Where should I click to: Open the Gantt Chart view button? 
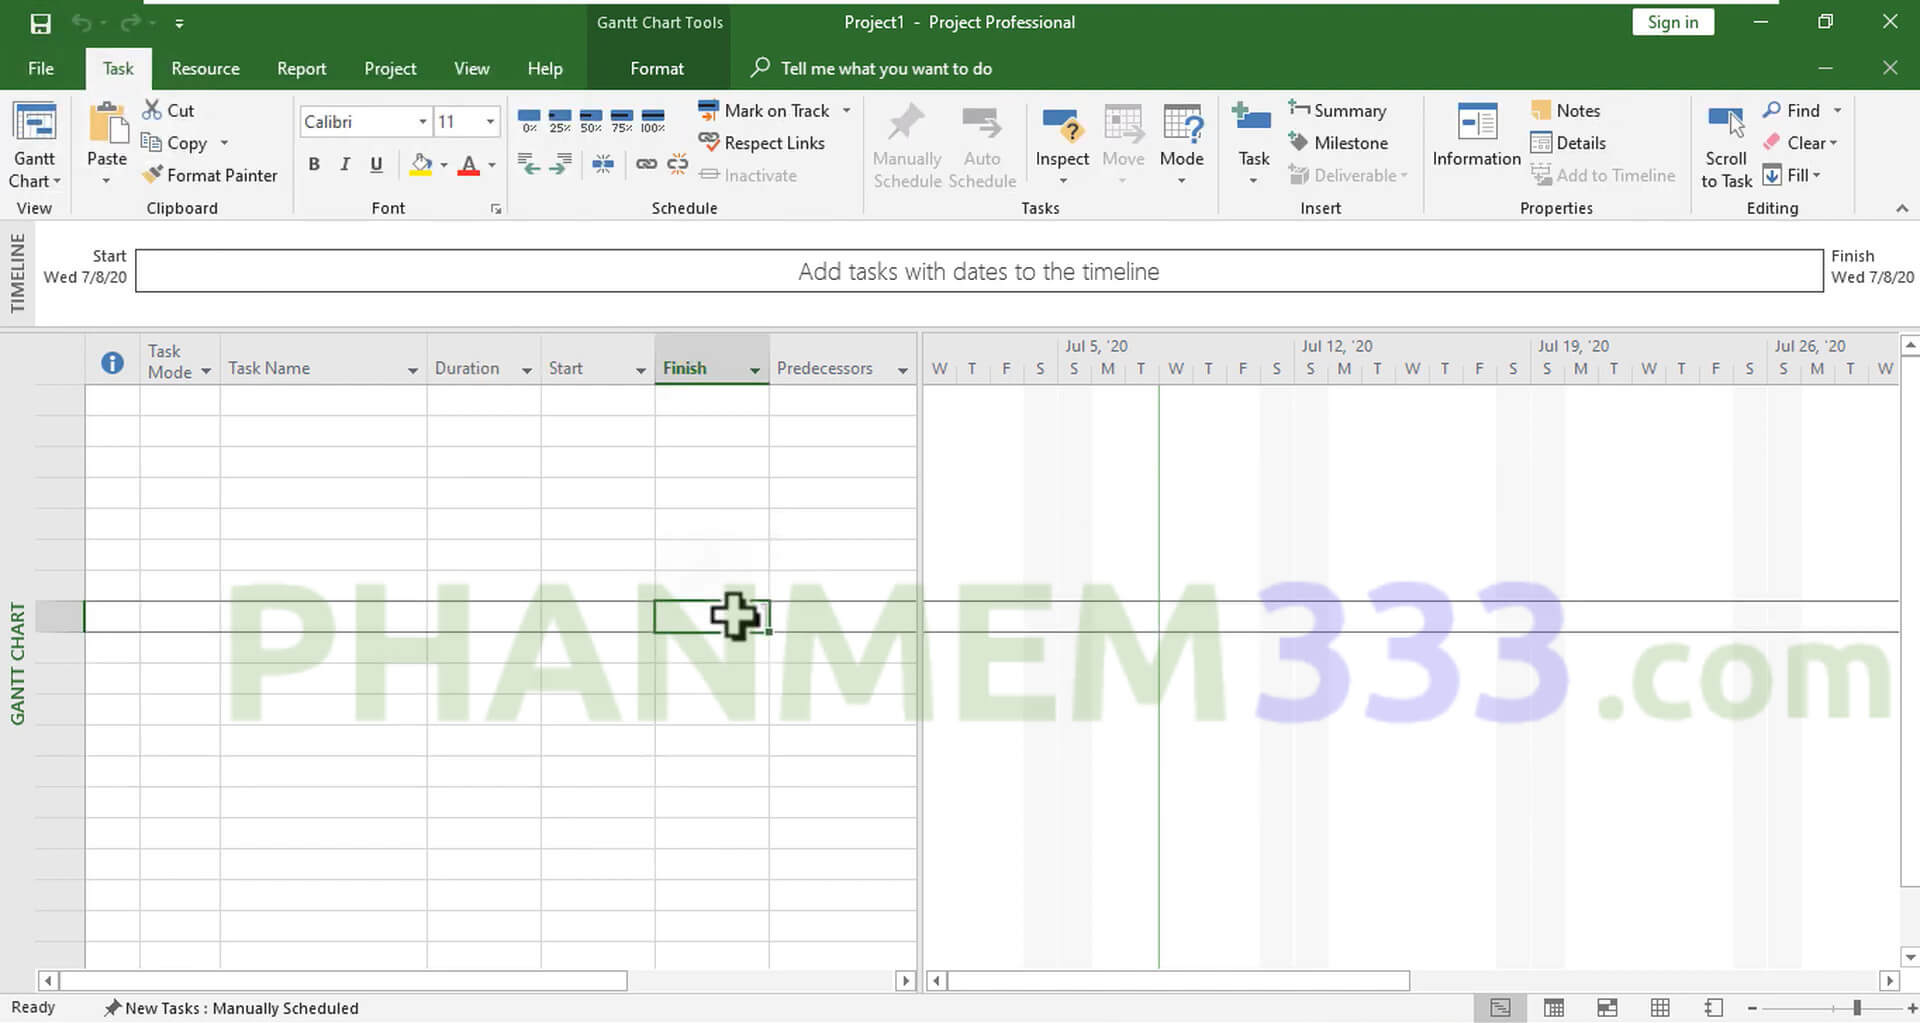(x=35, y=146)
